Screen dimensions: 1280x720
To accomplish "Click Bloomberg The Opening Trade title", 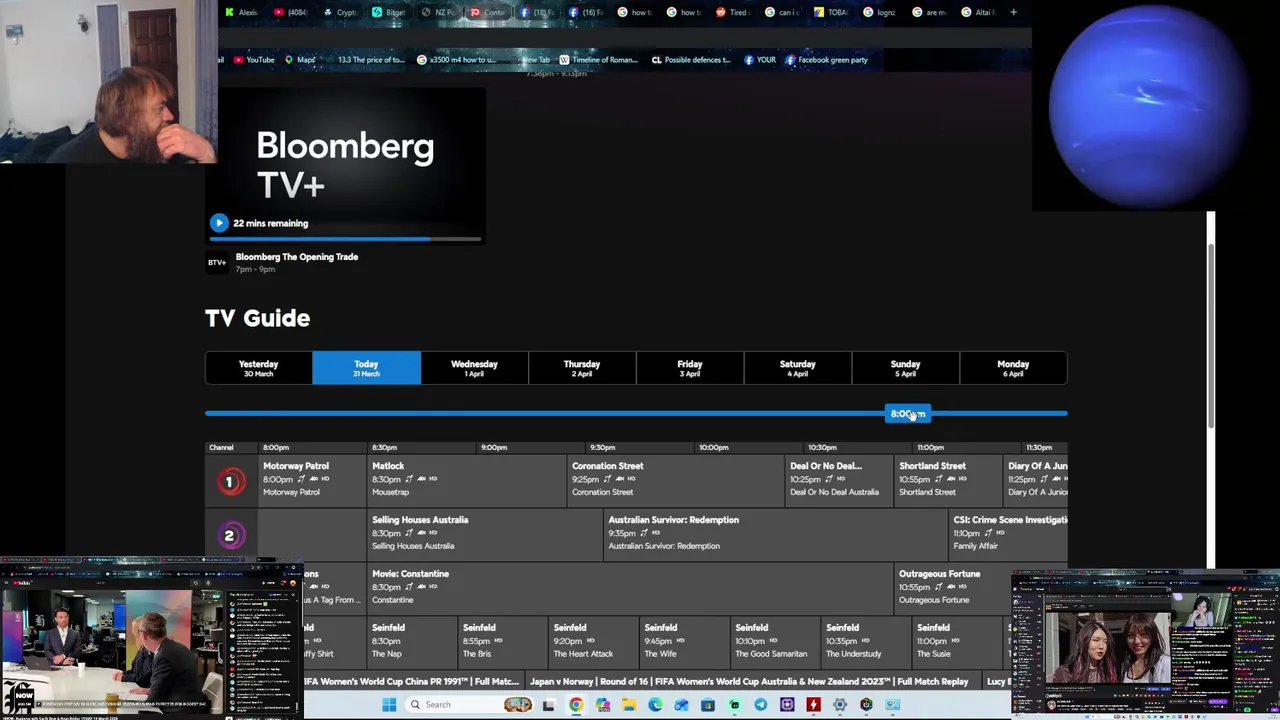I will (x=297, y=257).
